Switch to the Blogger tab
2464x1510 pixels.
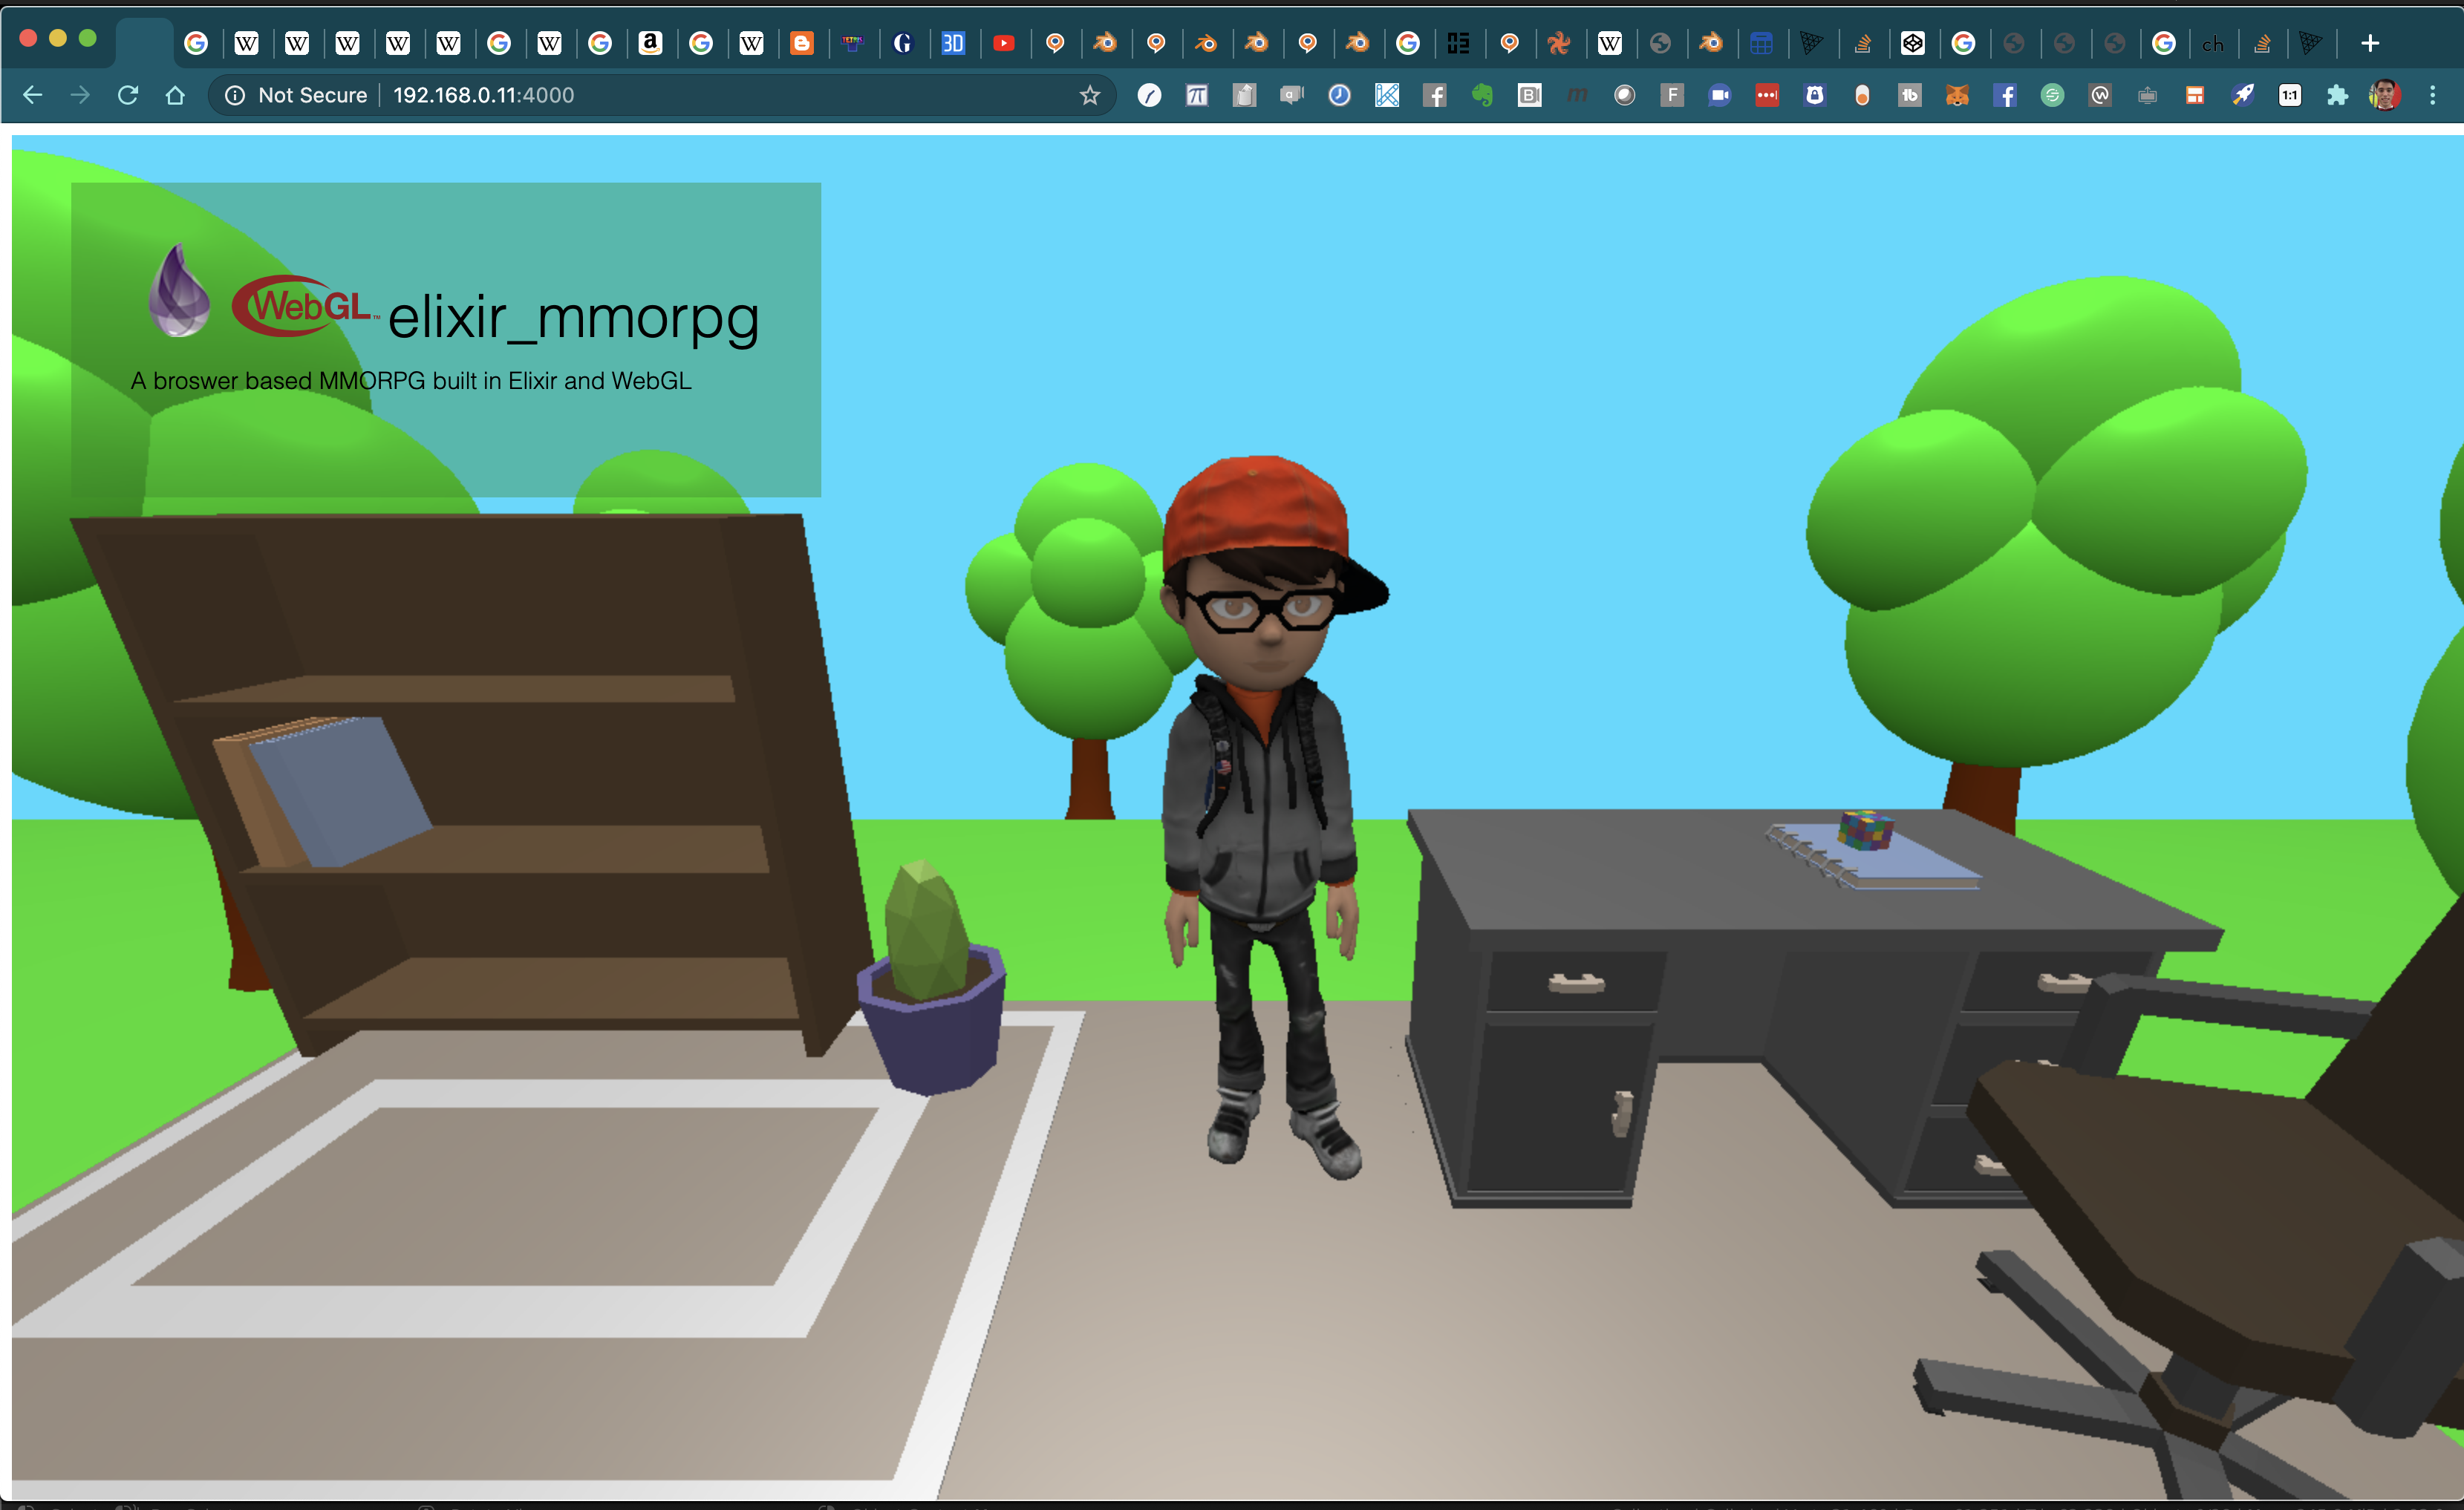click(x=802, y=43)
